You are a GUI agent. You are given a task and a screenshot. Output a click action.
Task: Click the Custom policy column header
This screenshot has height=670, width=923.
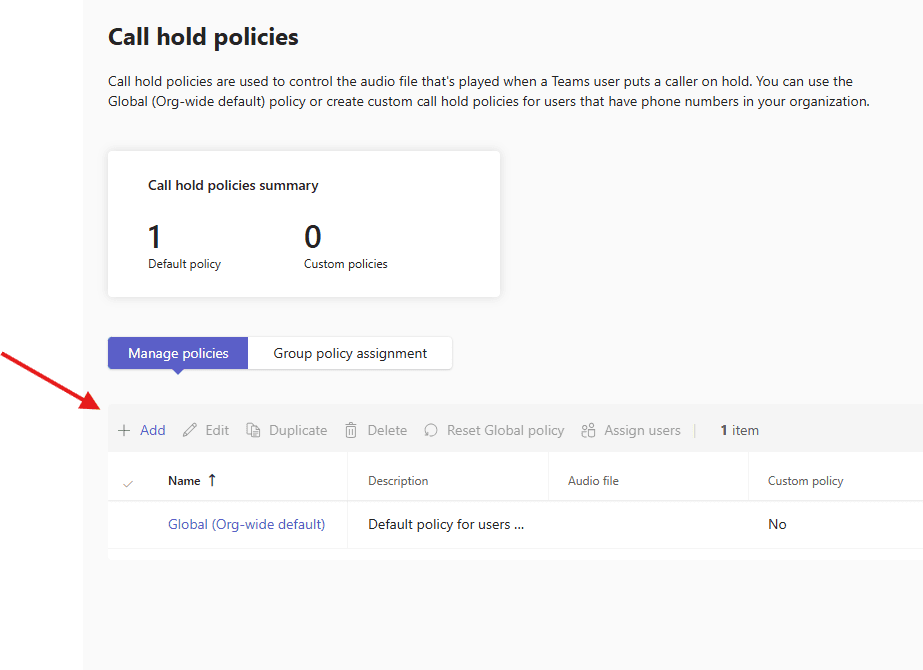(805, 481)
